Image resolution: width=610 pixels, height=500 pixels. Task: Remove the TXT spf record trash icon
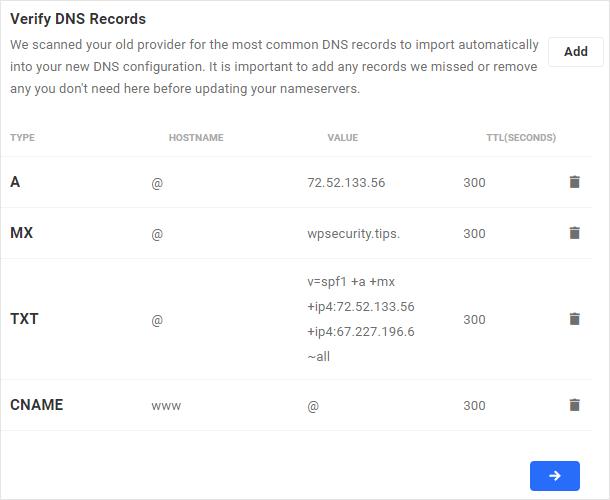pos(575,319)
